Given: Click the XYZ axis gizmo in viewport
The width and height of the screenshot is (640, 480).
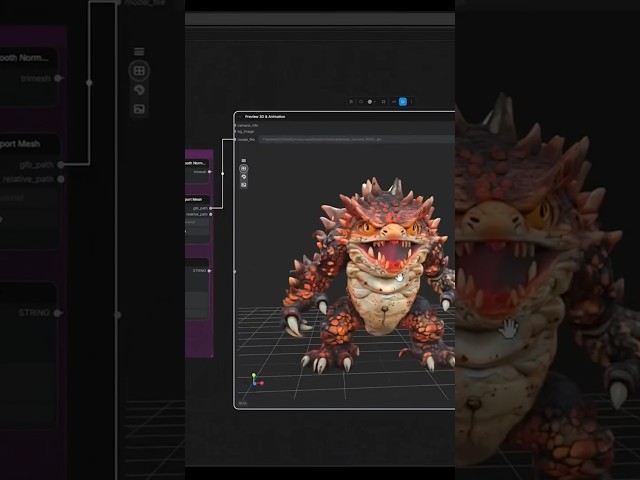Looking at the screenshot, I should point(256,380).
